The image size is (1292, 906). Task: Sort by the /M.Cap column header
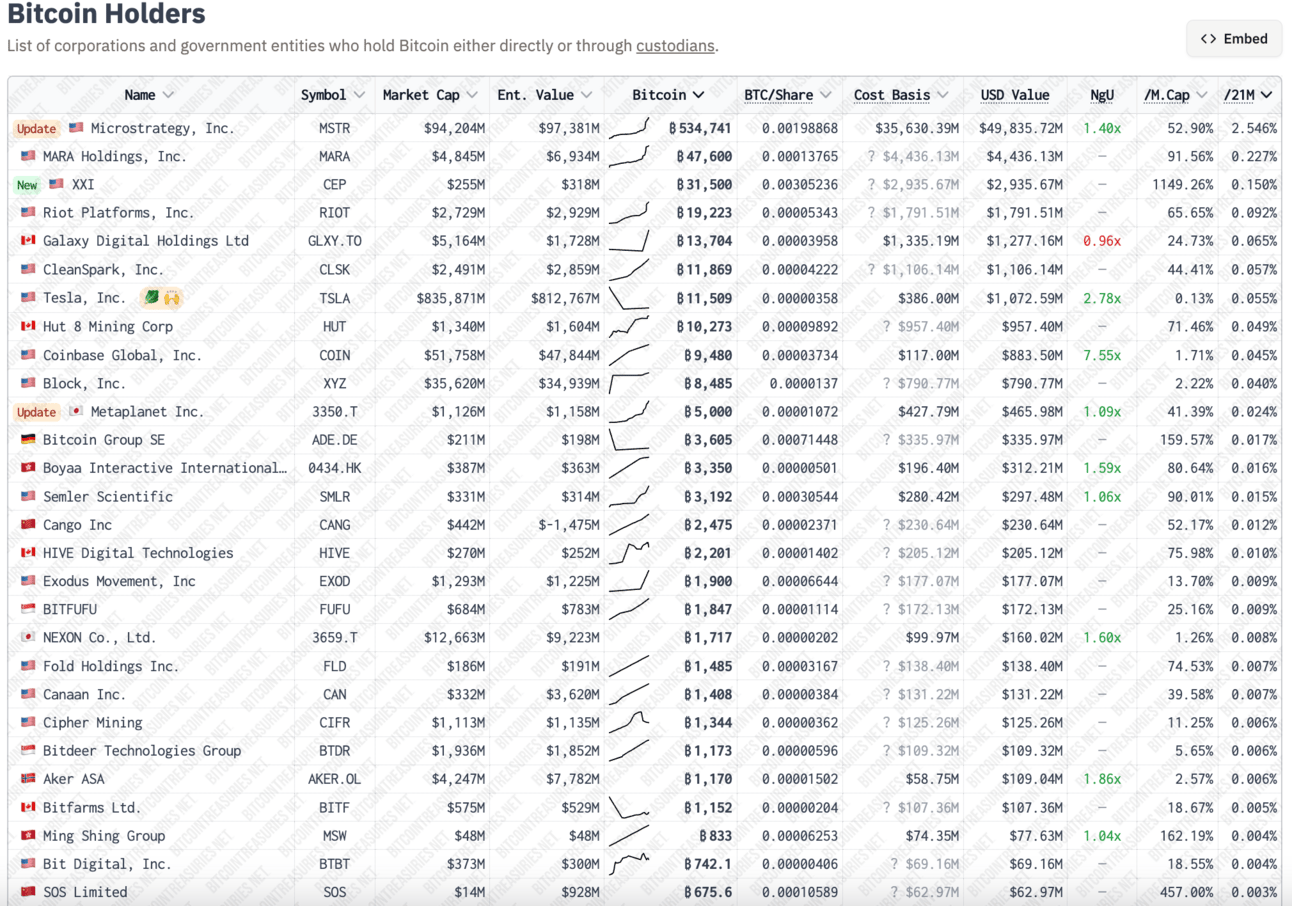[x=1175, y=95]
